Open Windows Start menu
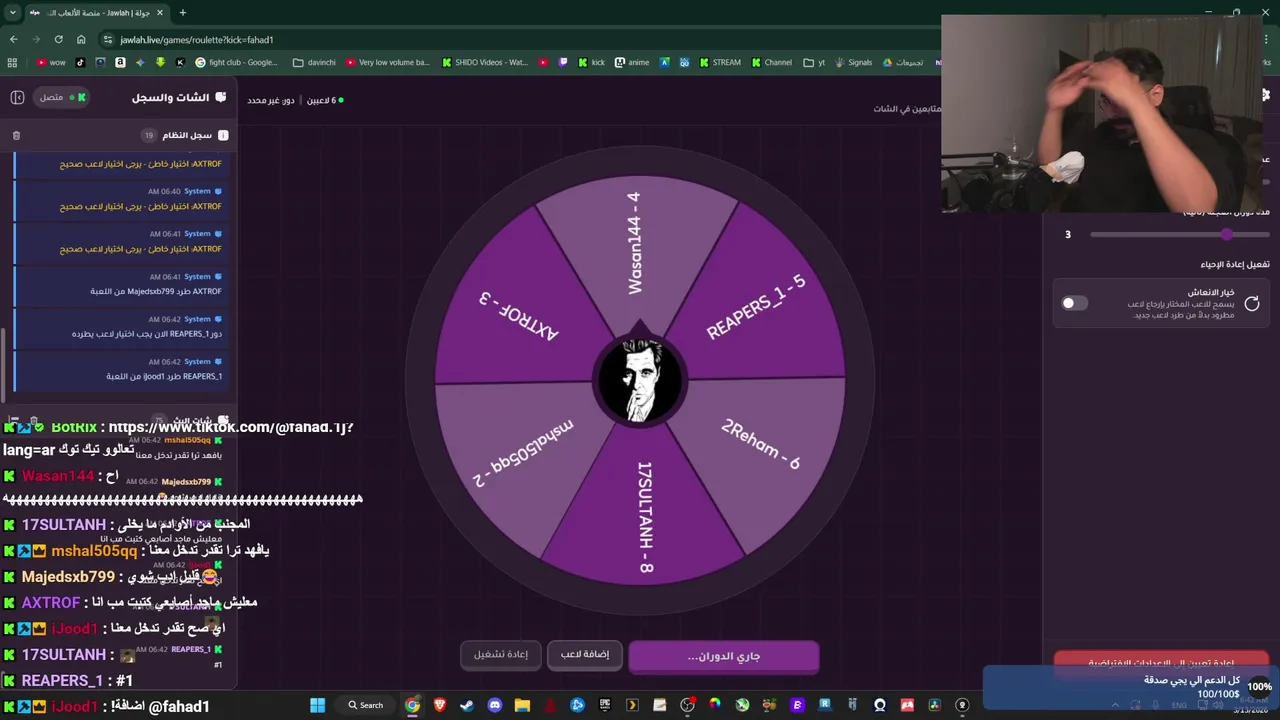Screen dimensions: 1280x720 coord(317,705)
